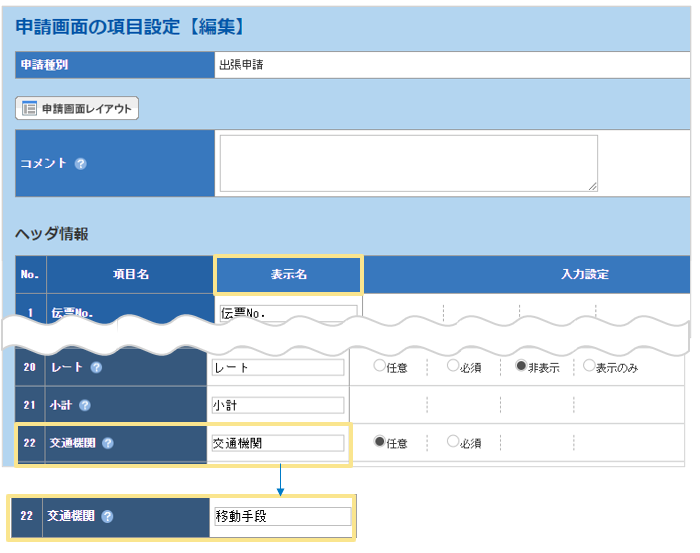The width and height of the screenshot is (700, 553).
Task: Open the 申請画面レイアウト button
Action: click(77, 108)
